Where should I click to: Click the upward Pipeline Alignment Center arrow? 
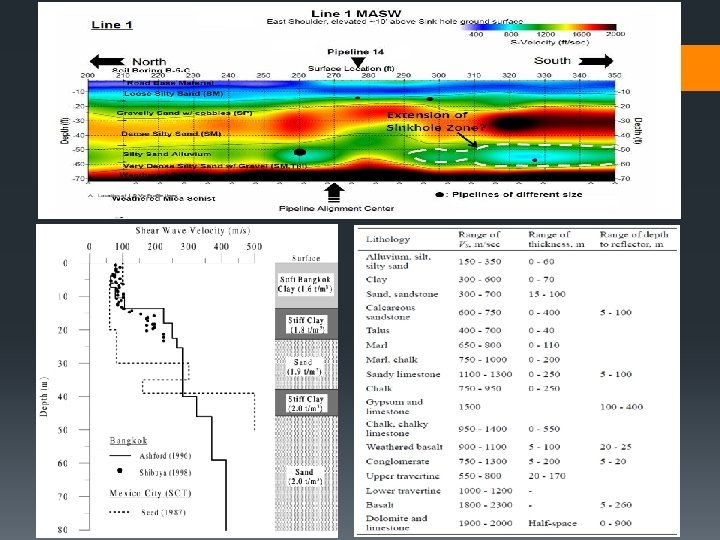point(334,193)
